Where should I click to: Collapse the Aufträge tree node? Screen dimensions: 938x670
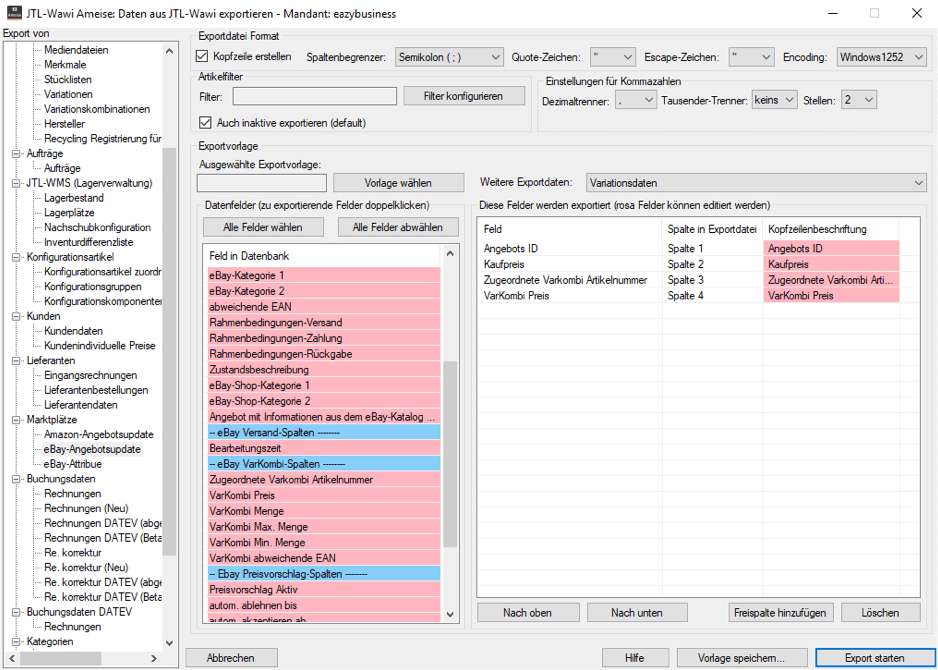click(x=16, y=154)
